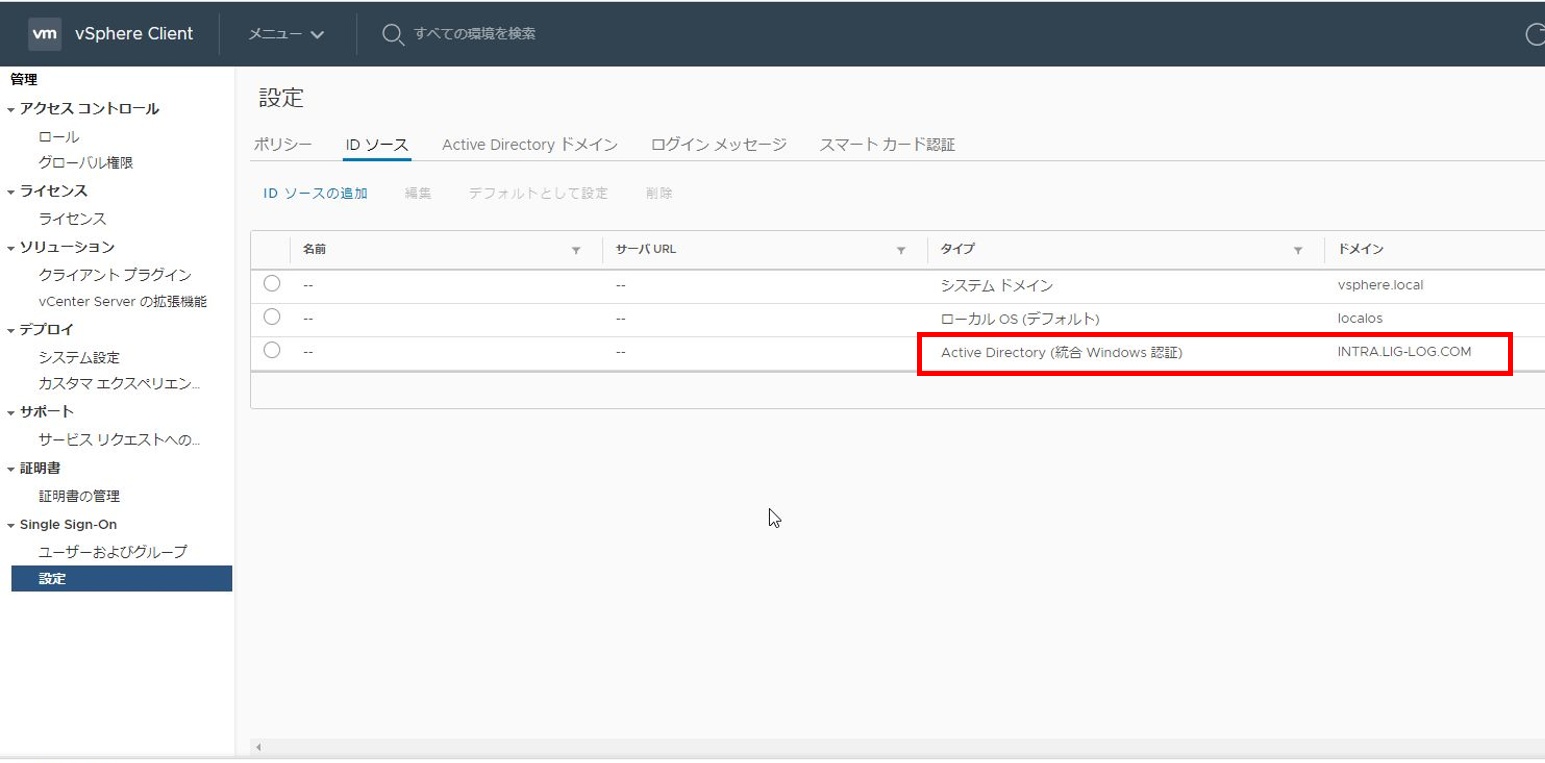Click the 削除 button
1545x763 pixels.
tap(659, 193)
